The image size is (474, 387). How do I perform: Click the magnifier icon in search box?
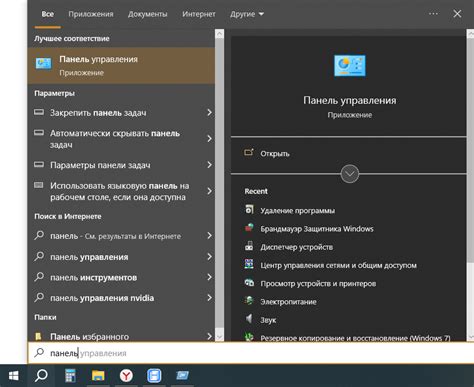coord(39,352)
